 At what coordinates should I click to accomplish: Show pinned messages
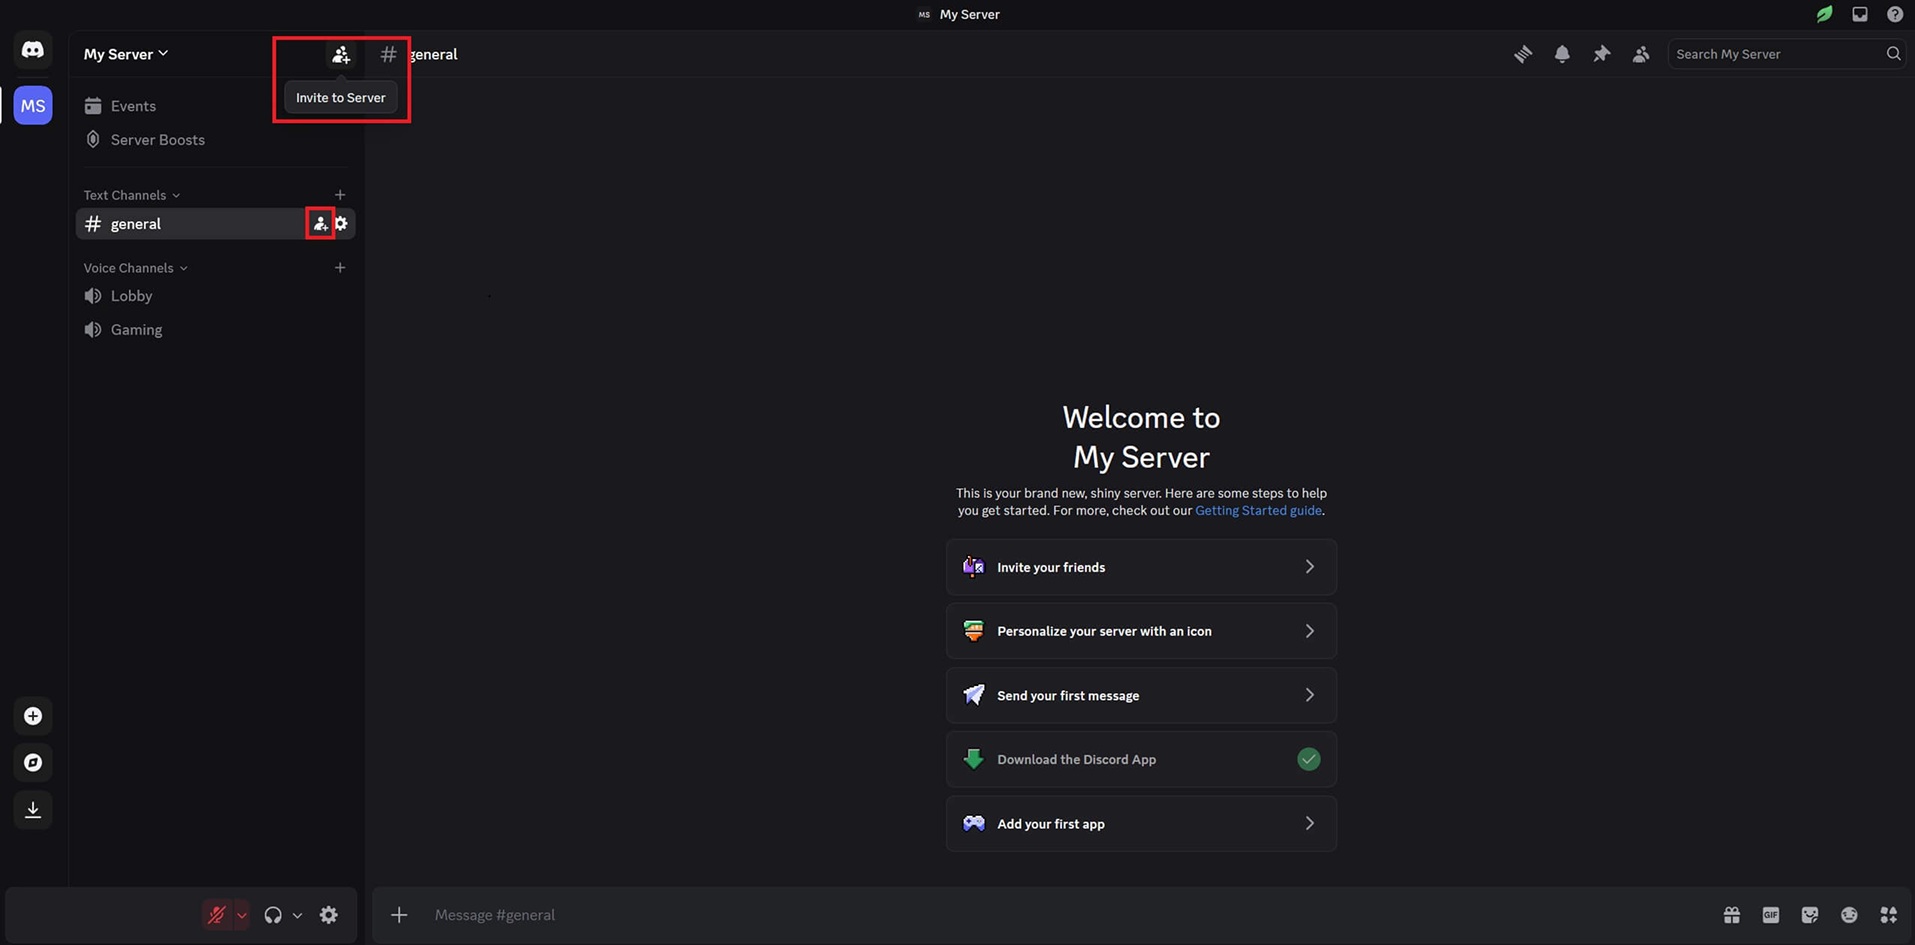click(x=1602, y=54)
